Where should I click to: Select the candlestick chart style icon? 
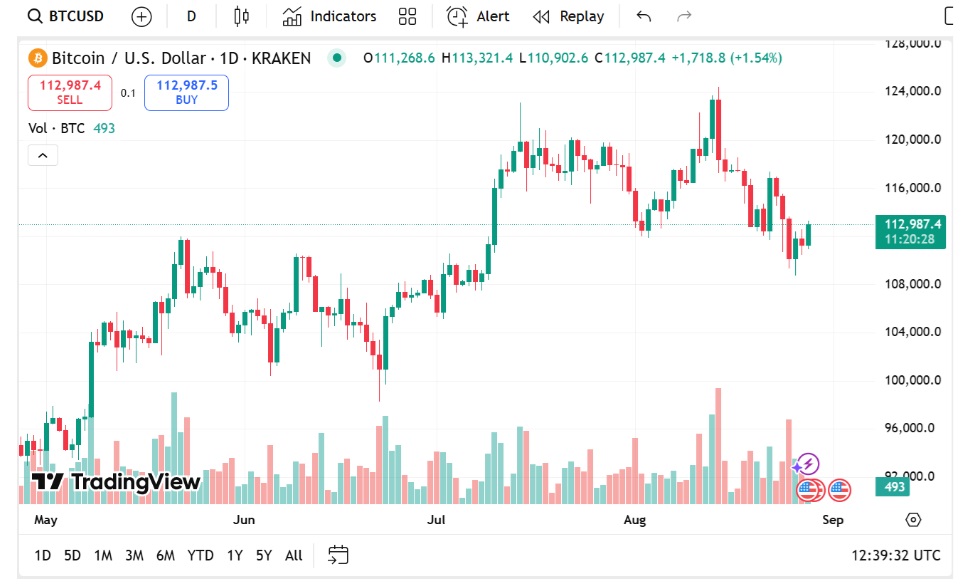pyautogui.click(x=241, y=16)
